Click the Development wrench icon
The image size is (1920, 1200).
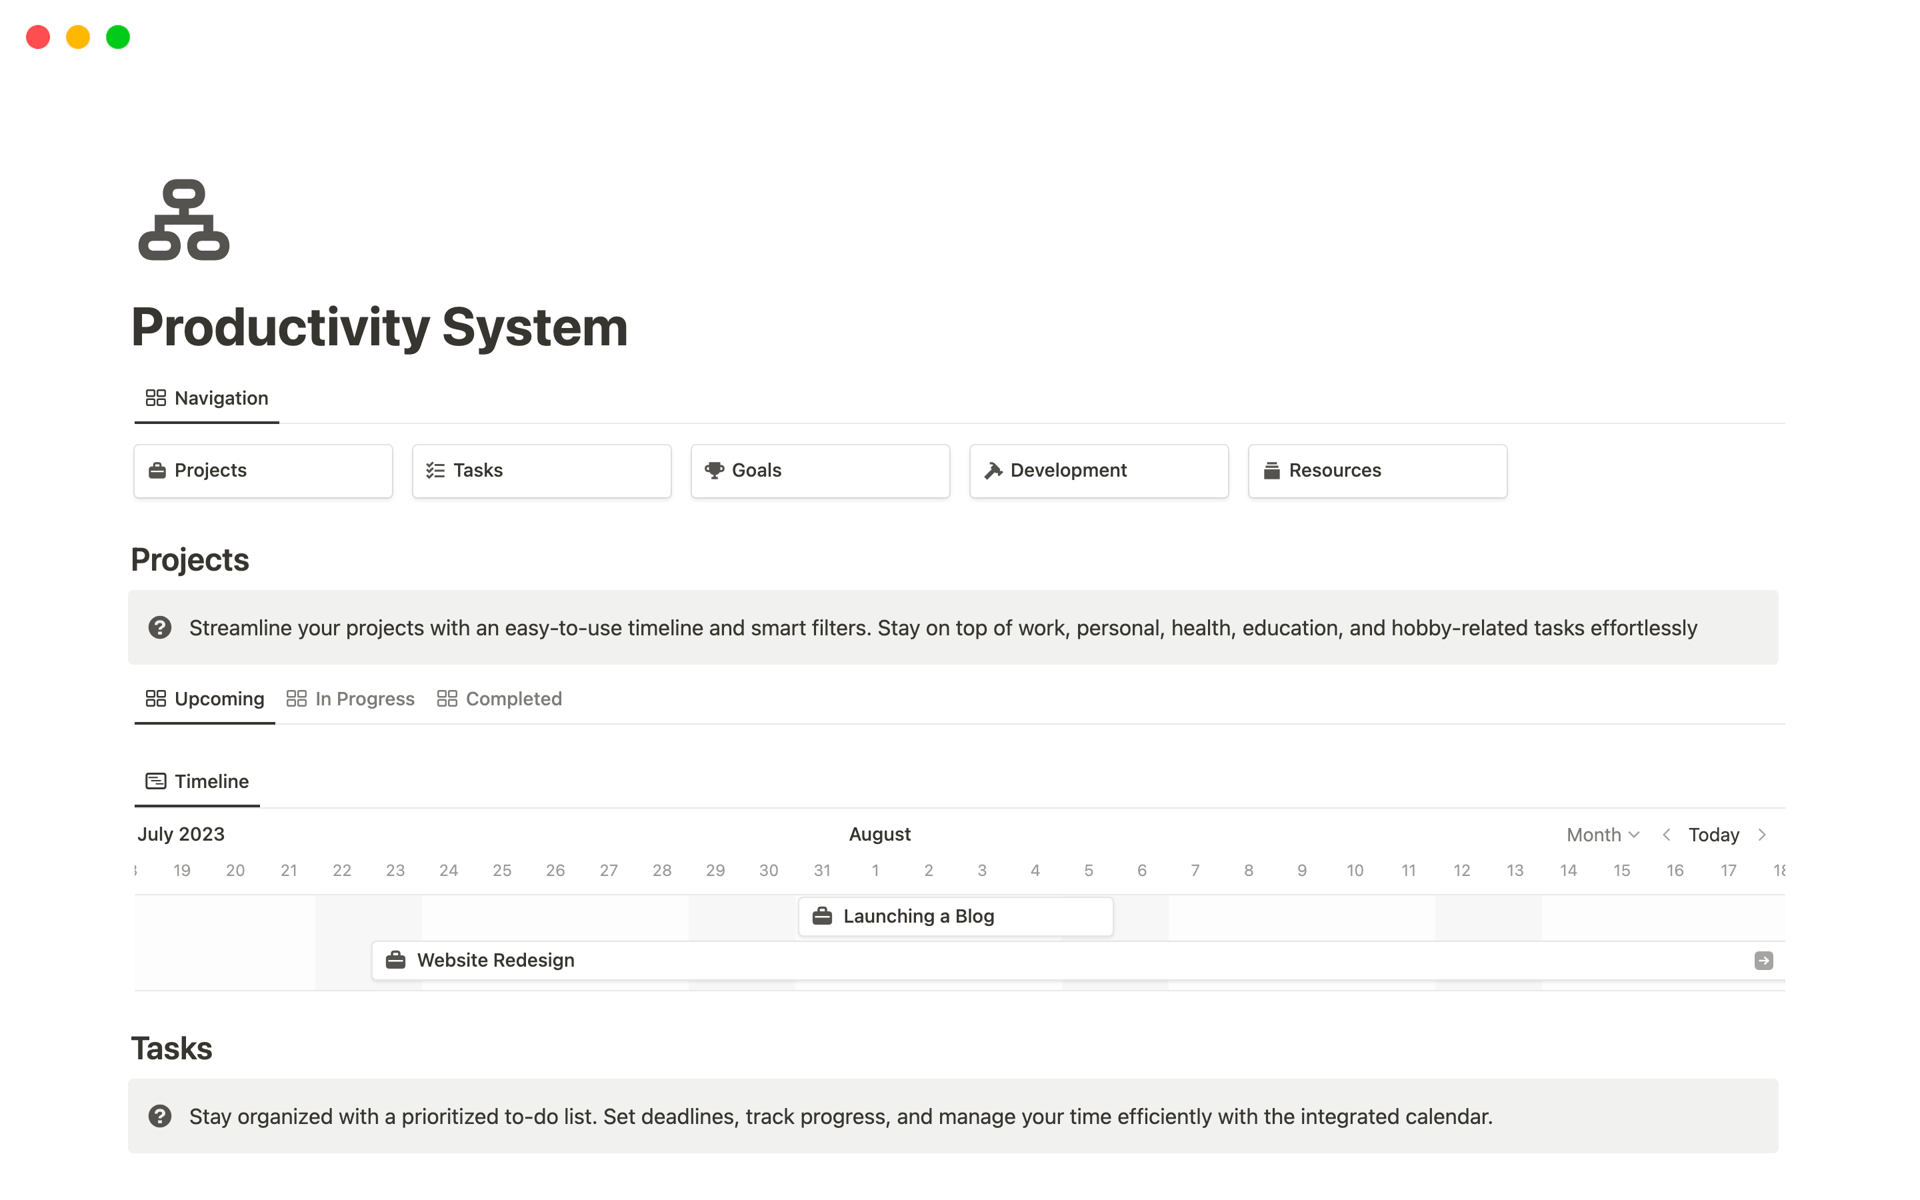(992, 469)
